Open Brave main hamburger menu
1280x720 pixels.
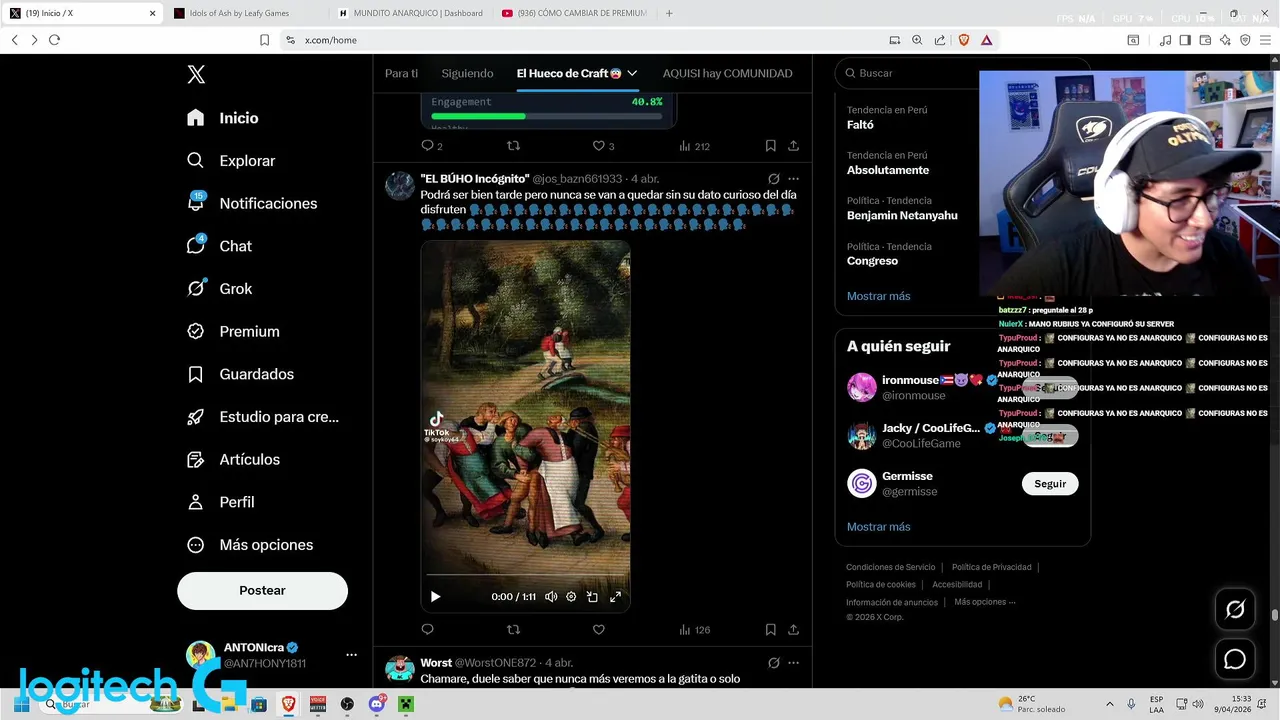pyautogui.click(x=1265, y=40)
